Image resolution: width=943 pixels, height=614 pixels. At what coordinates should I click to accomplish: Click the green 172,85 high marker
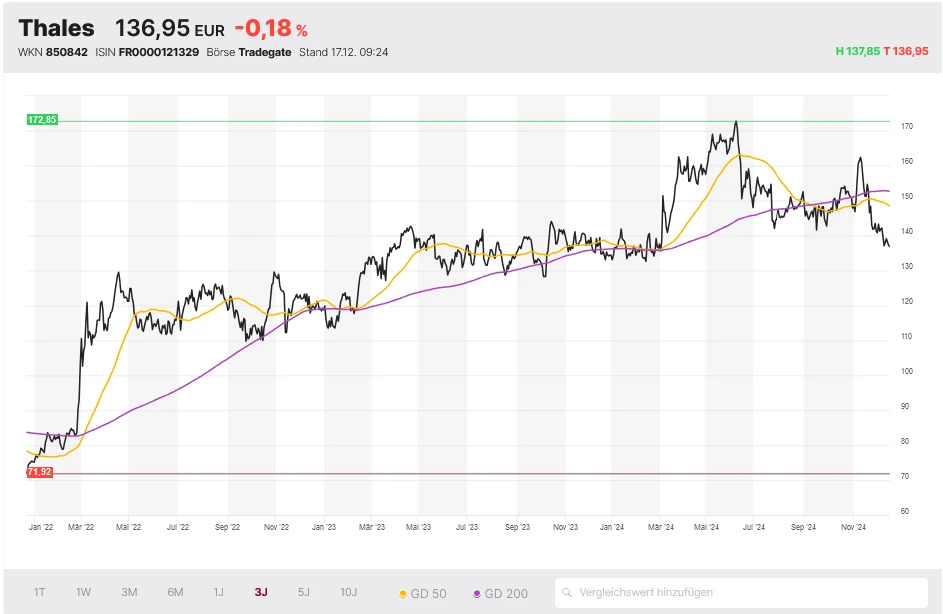click(43, 120)
